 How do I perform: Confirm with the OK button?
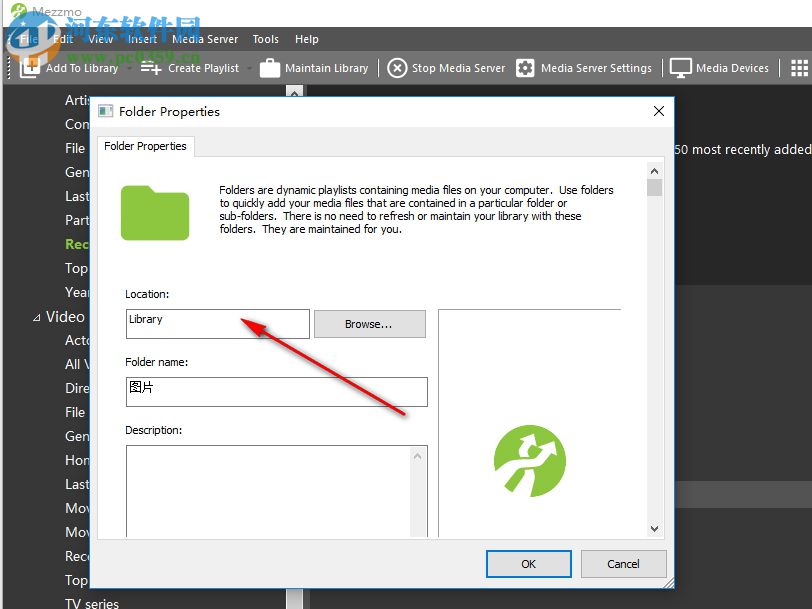click(529, 563)
